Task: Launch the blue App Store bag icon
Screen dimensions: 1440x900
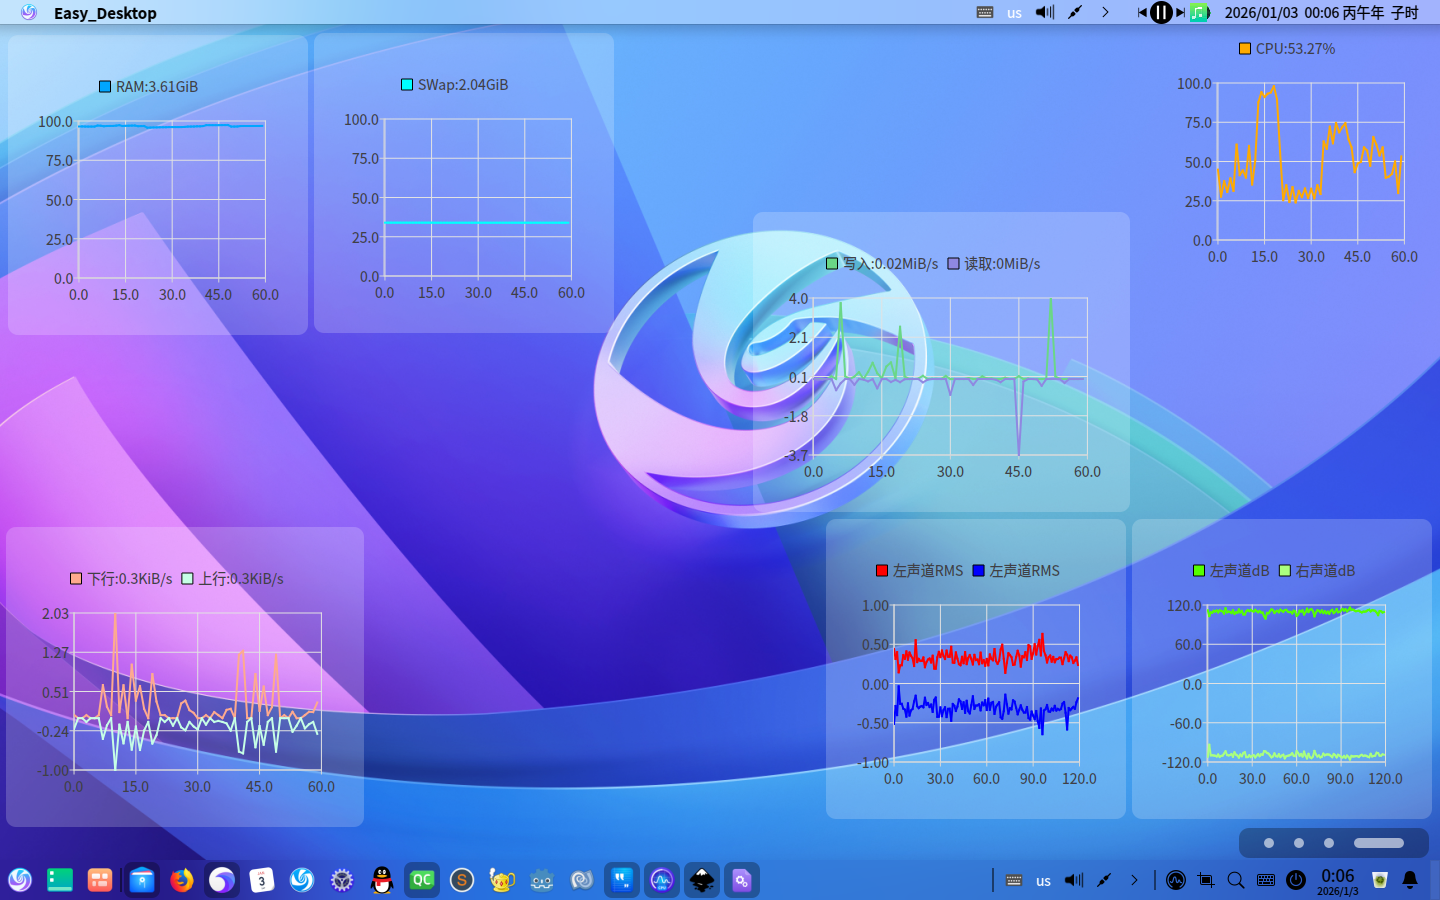Action: 142,880
